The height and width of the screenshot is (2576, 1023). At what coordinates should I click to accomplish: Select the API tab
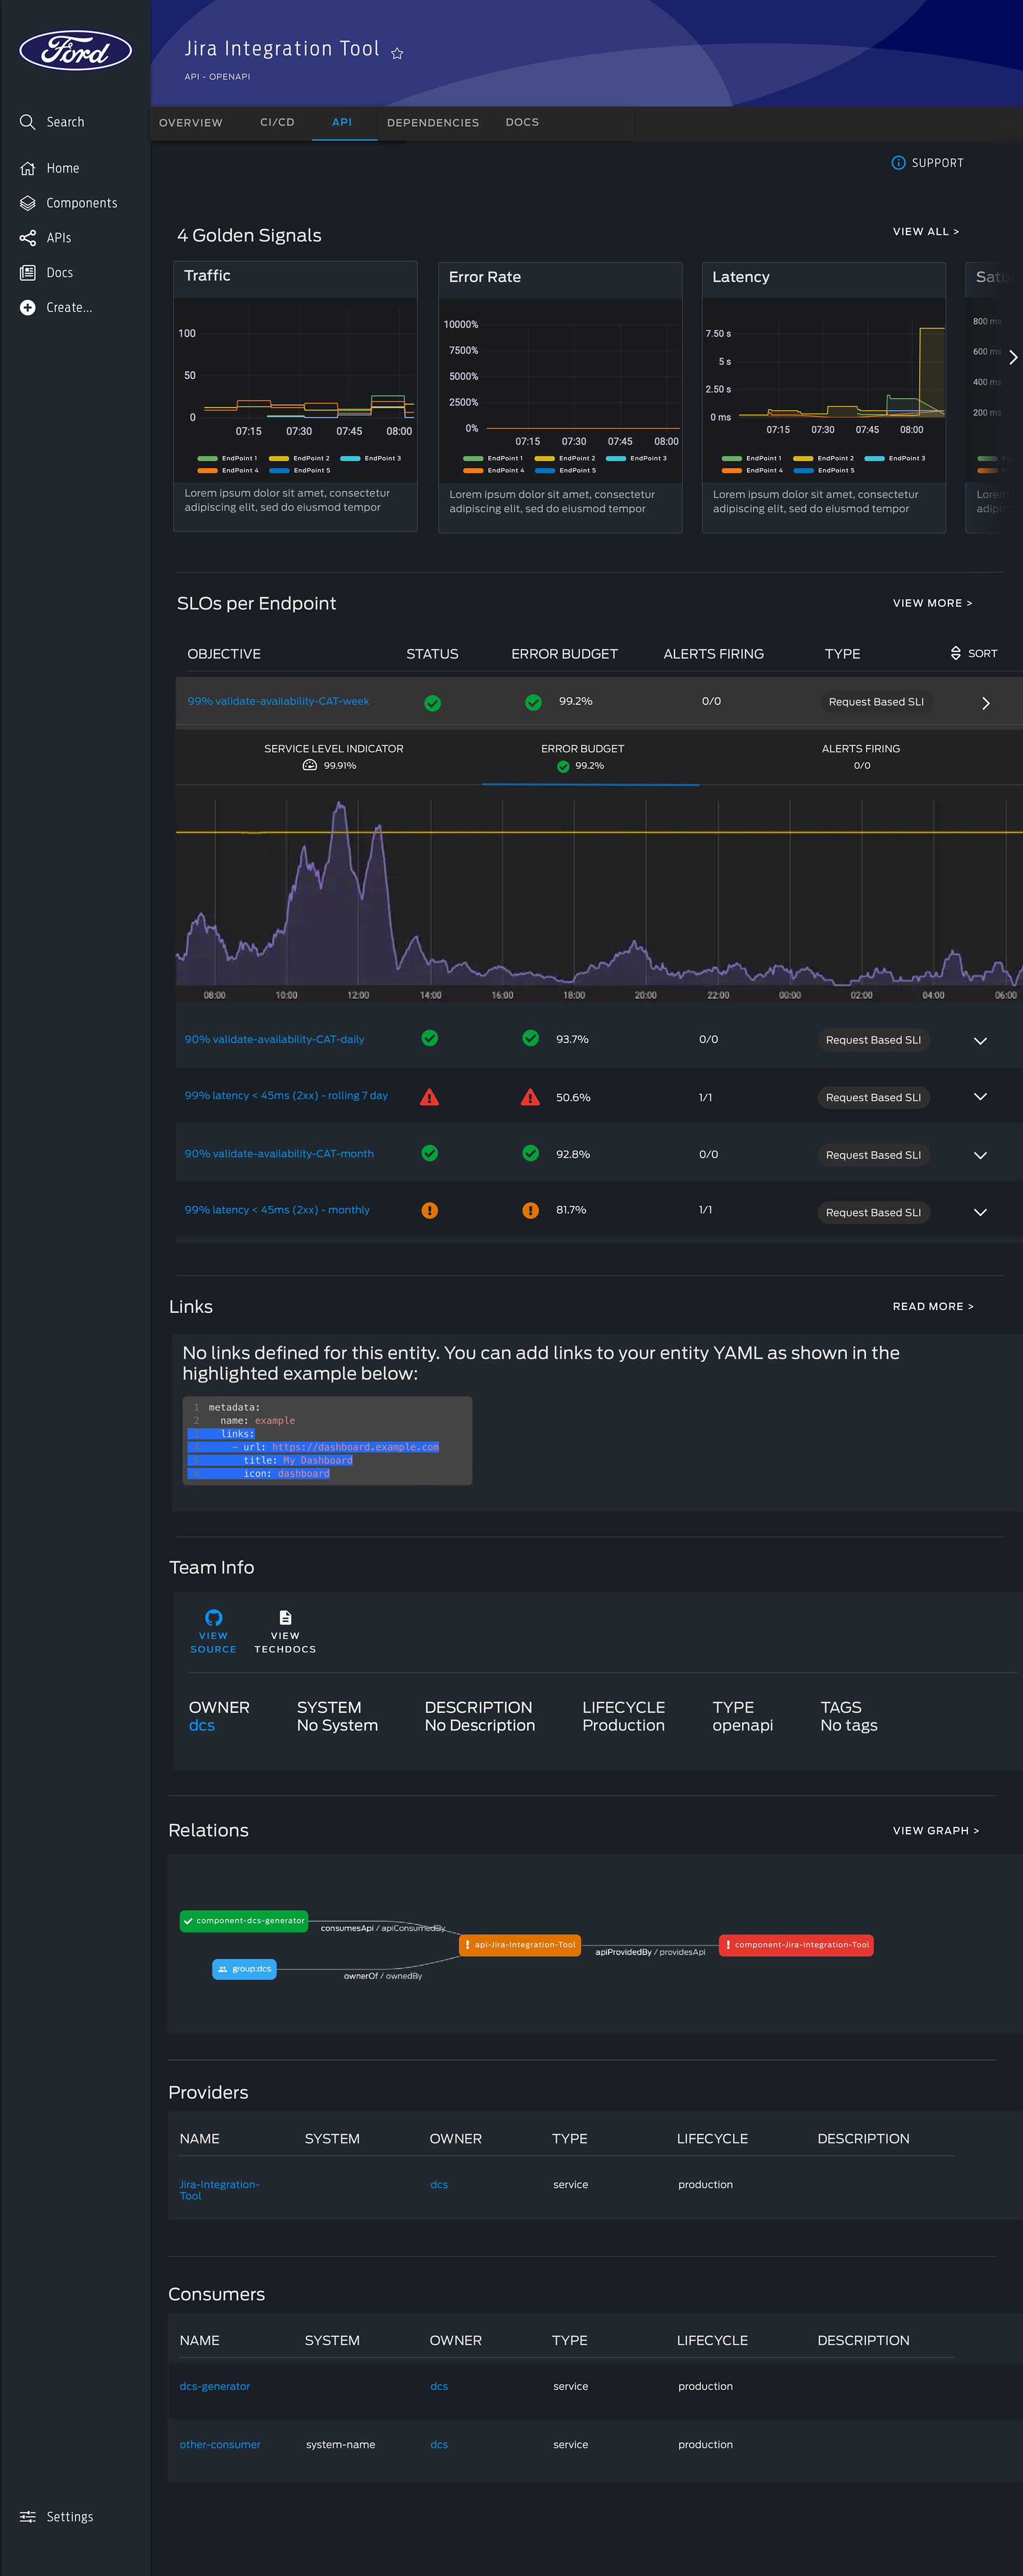pyautogui.click(x=342, y=123)
